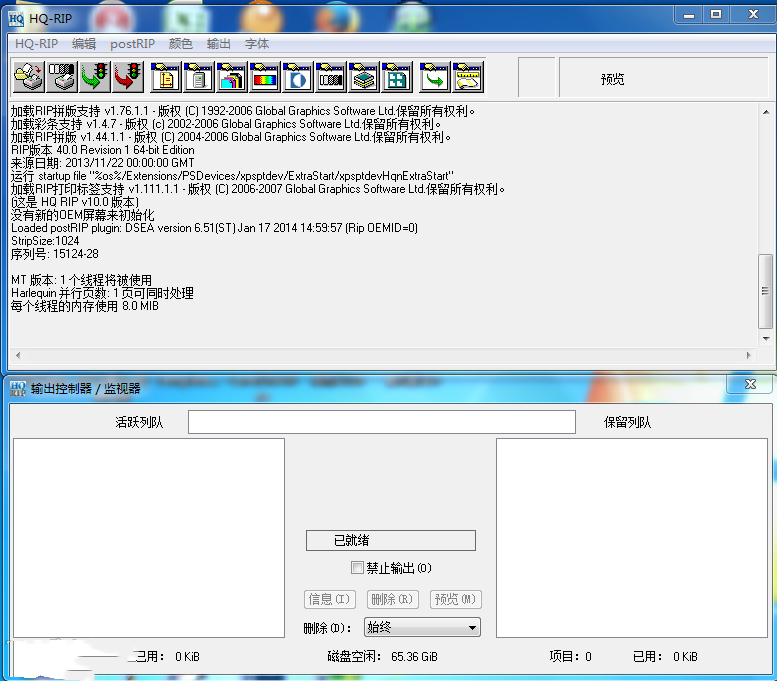The height and width of the screenshot is (681, 777).
Task: Open the 字体 menu
Action: (x=257, y=44)
